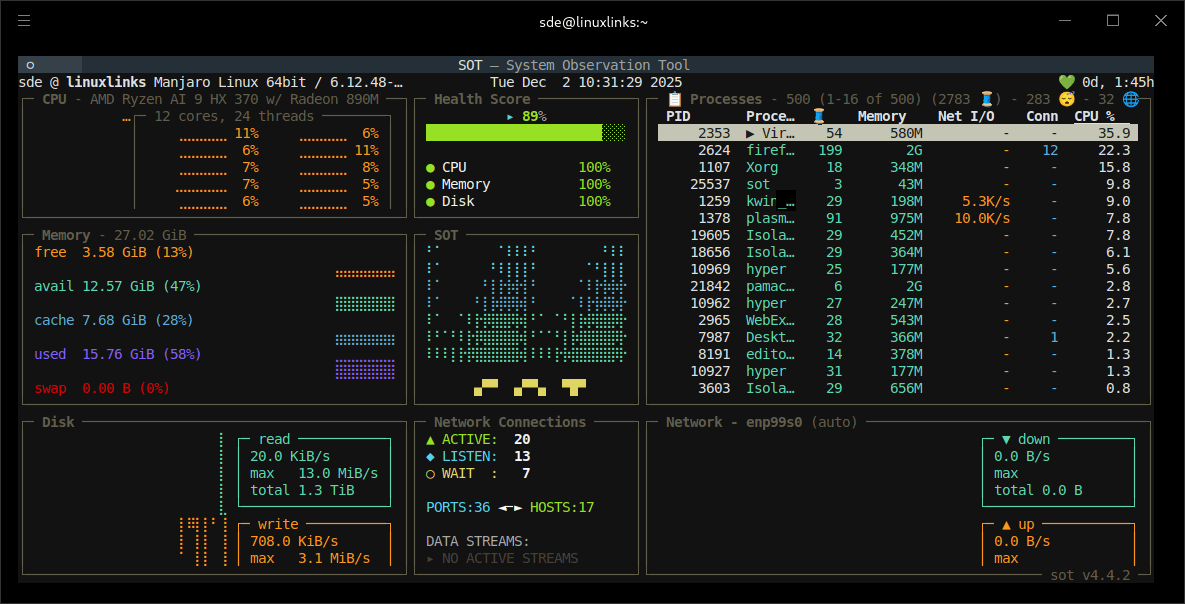Open the terminal hamburger menu
1185x604 pixels.
click(x=24, y=21)
